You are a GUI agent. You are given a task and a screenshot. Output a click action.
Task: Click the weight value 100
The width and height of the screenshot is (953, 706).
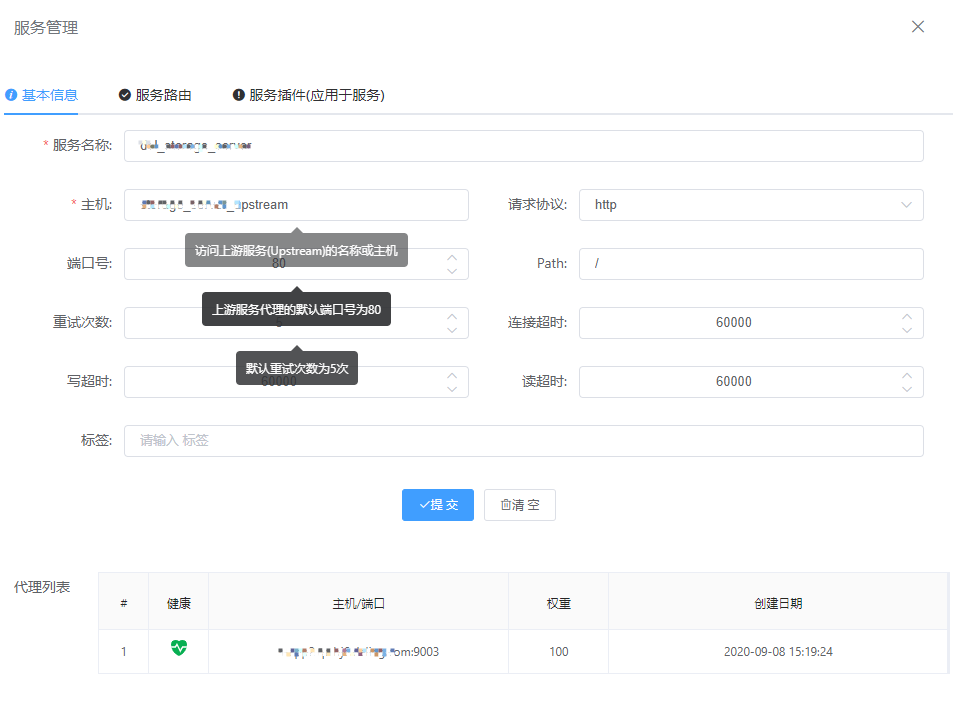[x=559, y=652]
